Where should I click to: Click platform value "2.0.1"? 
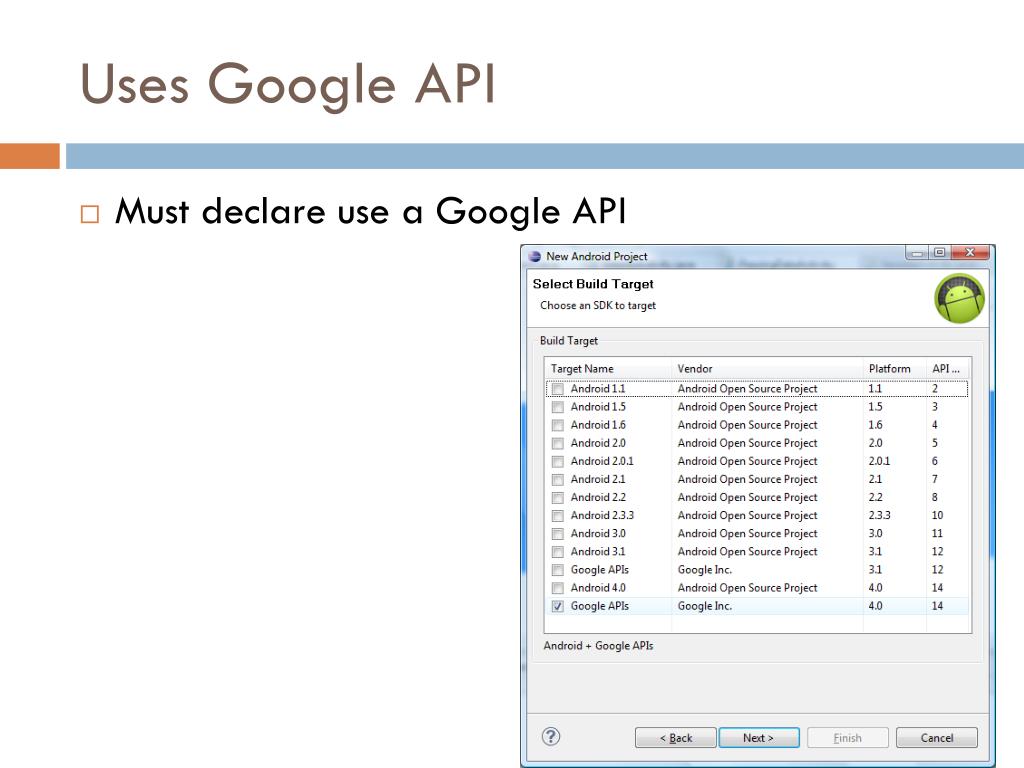(x=880, y=461)
